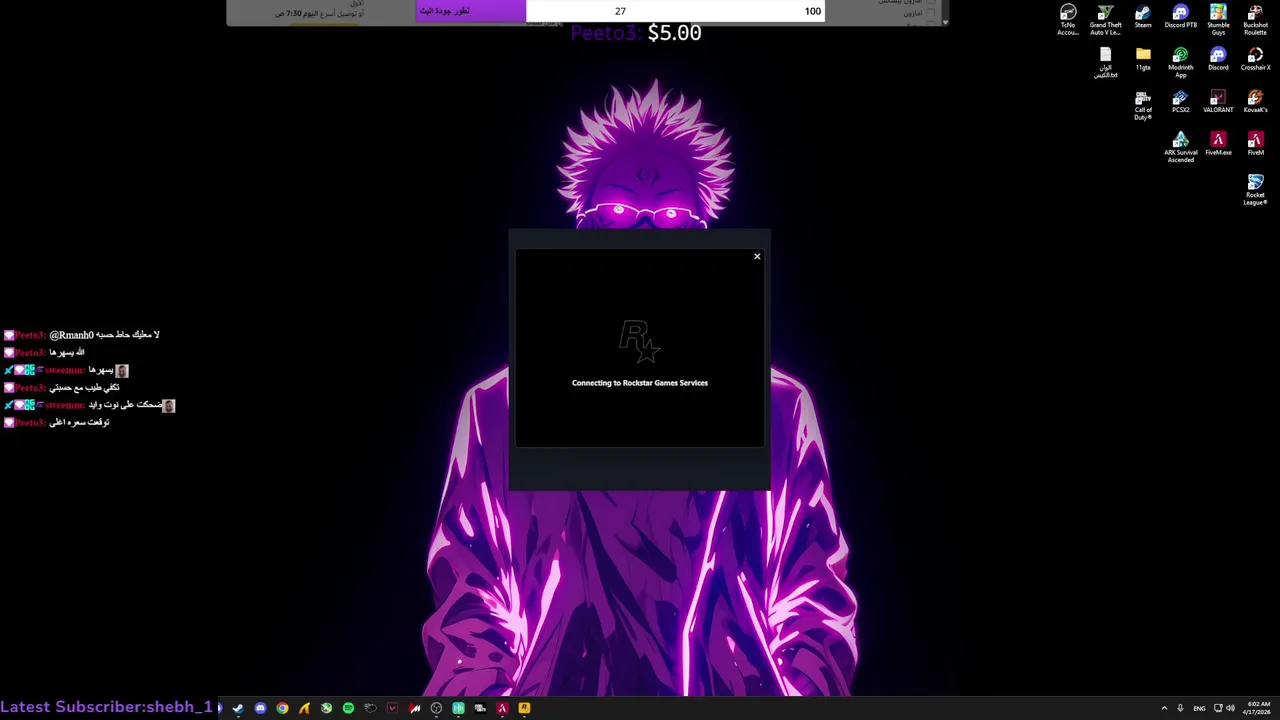Viewport: 1280px width, 720px height.
Task: Select the Discord desktop shortcut
Action: pos(1218,59)
